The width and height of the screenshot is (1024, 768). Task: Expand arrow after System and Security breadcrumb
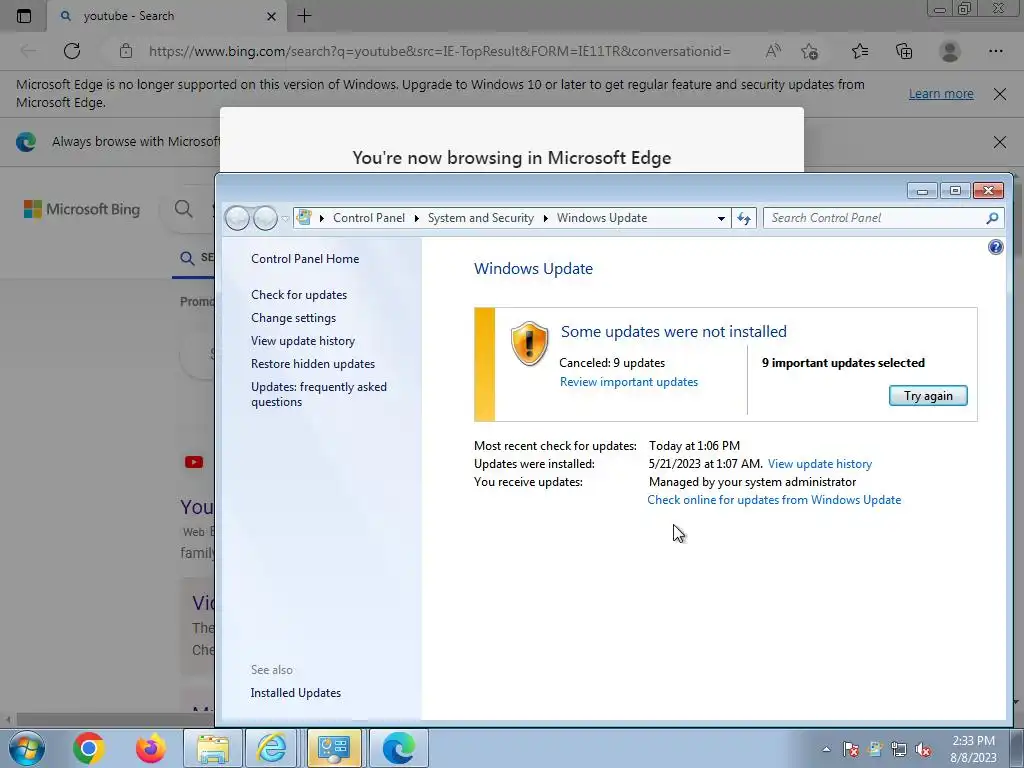545,218
